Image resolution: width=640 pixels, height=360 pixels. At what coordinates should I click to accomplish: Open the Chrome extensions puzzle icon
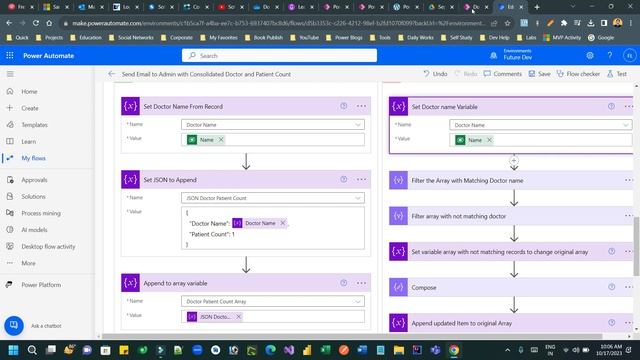click(564, 23)
